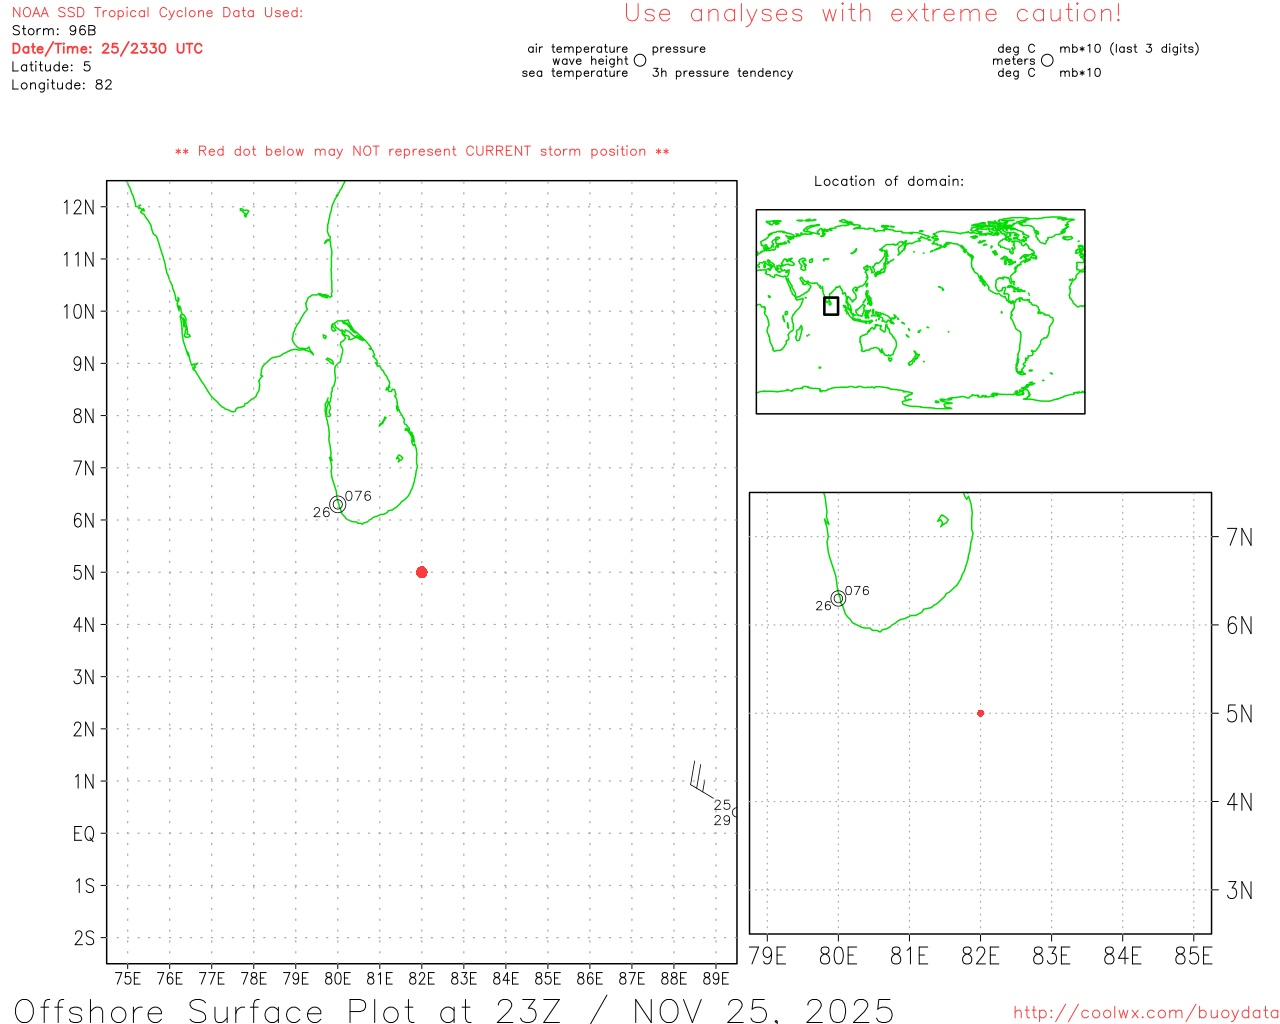Click the "air temperature" legend label

578,48
